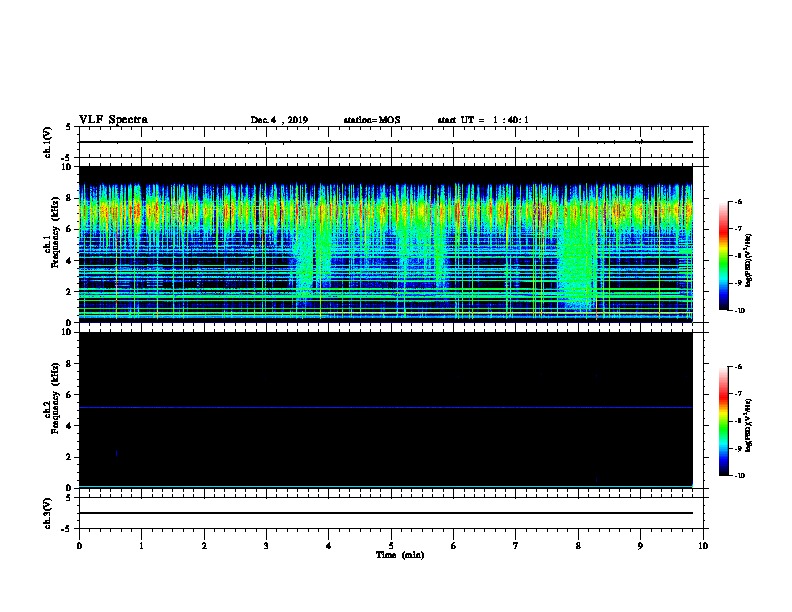Click the "start UT = 1:40:1" text
This screenshot has height=612, width=792.
pyautogui.click(x=483, y=120)
